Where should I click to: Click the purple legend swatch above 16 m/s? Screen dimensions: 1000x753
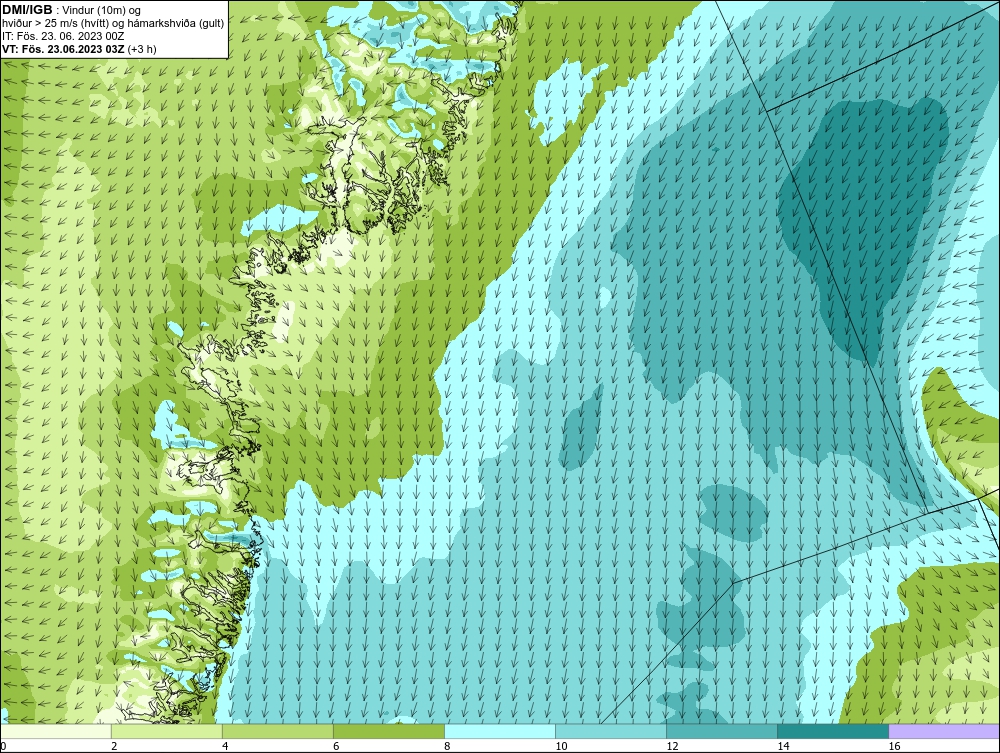pos(944,731)
